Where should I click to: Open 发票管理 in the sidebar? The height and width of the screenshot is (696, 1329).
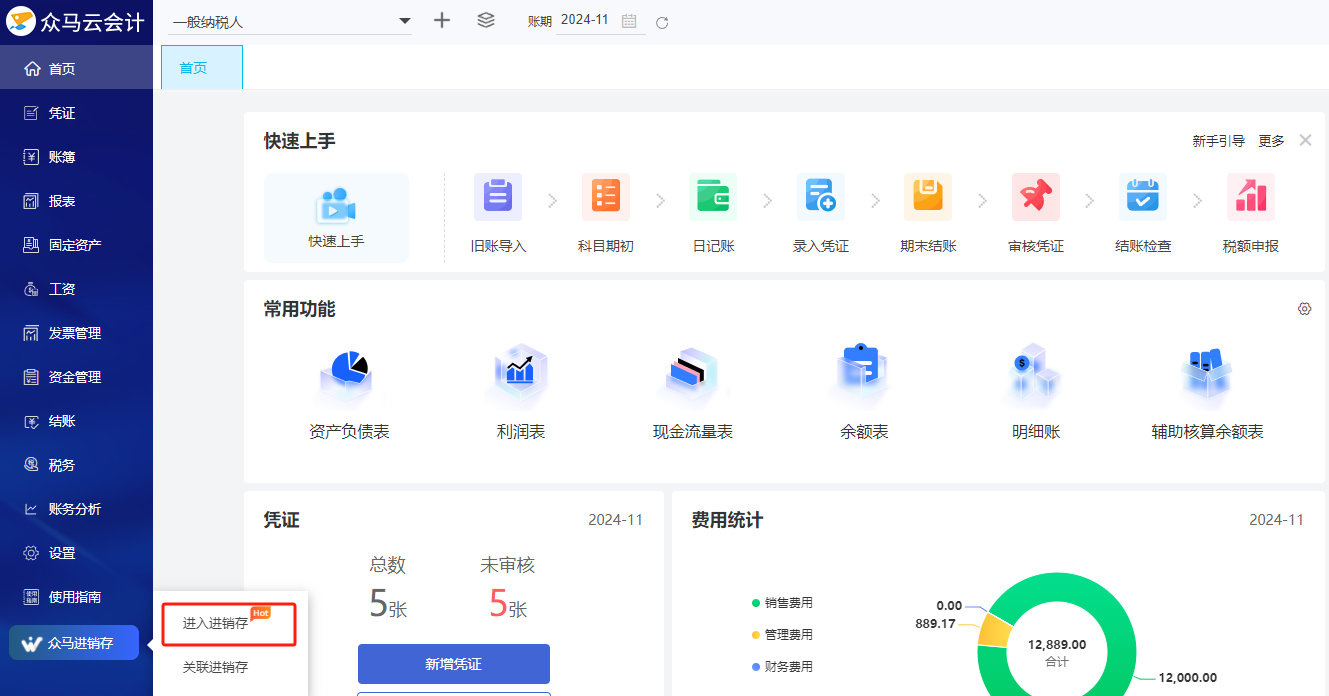click(76, 333)
